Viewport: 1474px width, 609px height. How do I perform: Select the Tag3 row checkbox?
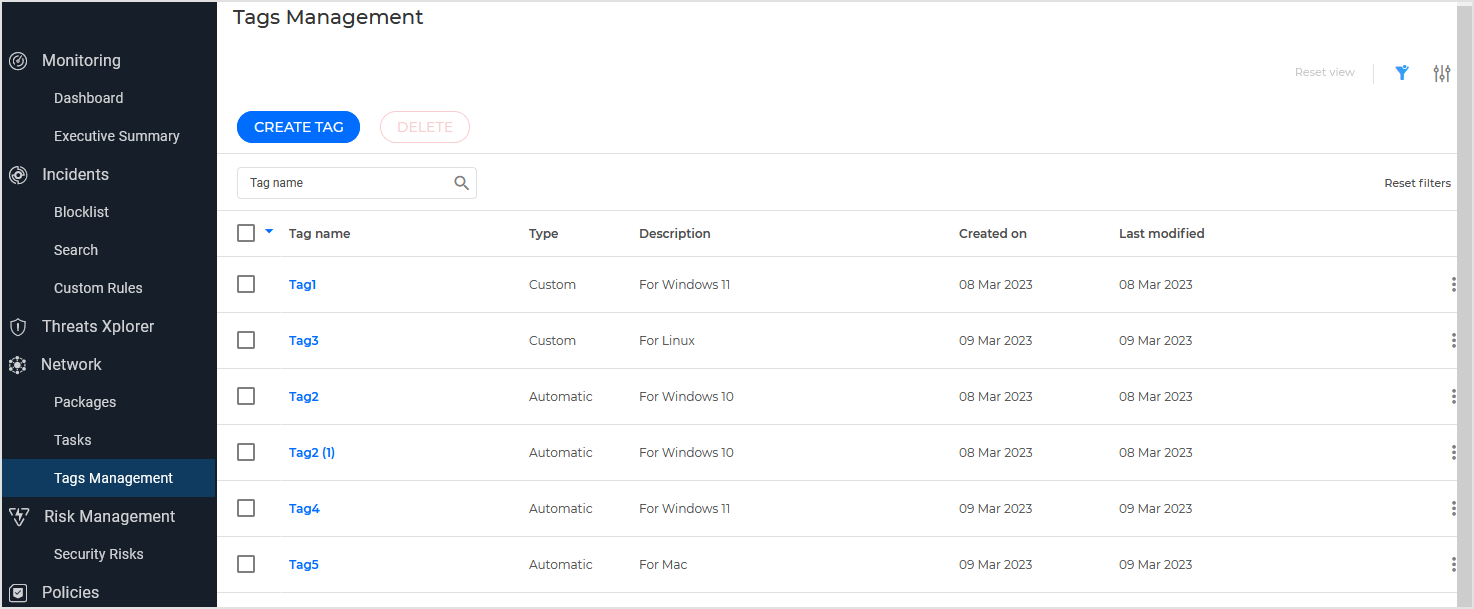click(x=246, y=340)
